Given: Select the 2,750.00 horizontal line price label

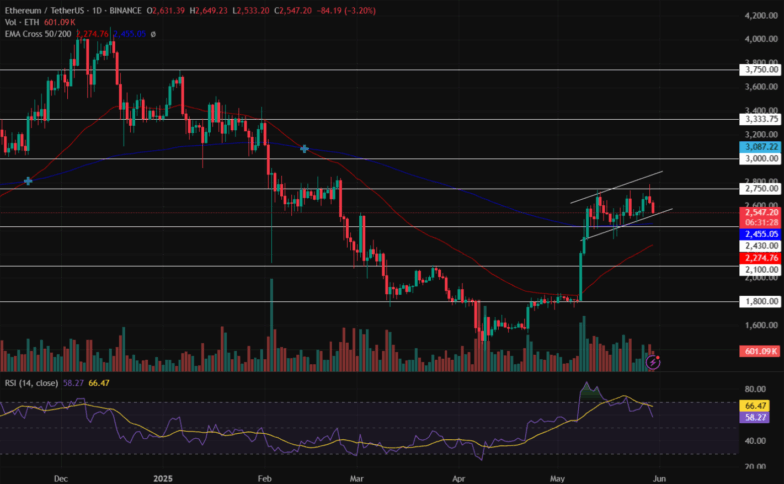Looking at the screenshot, I should coord(760,188).
